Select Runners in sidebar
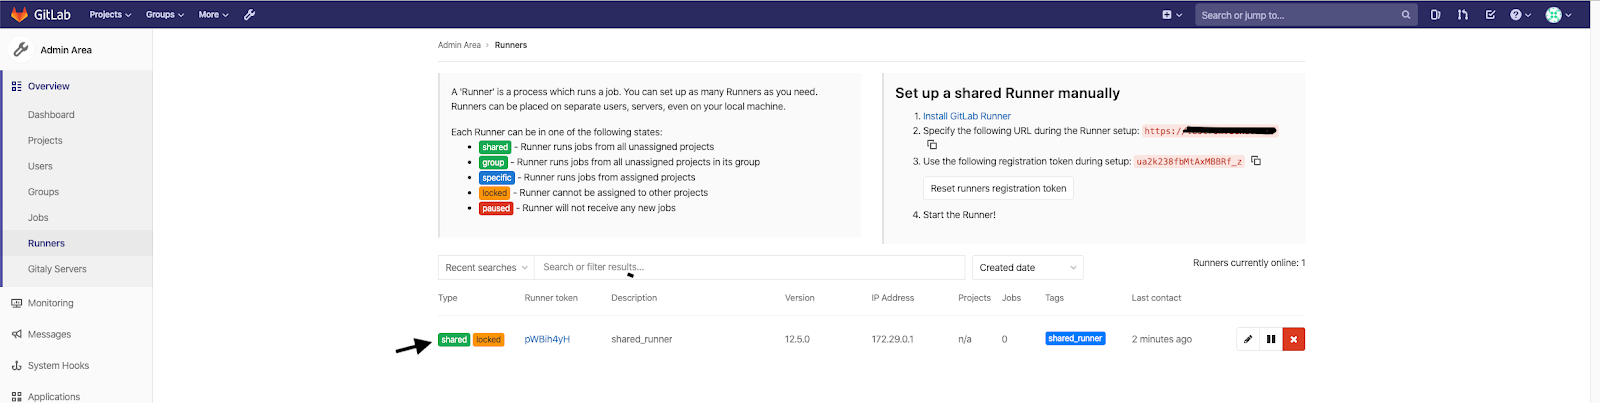This screenshot has height=403, width=1600. [46, 243]
